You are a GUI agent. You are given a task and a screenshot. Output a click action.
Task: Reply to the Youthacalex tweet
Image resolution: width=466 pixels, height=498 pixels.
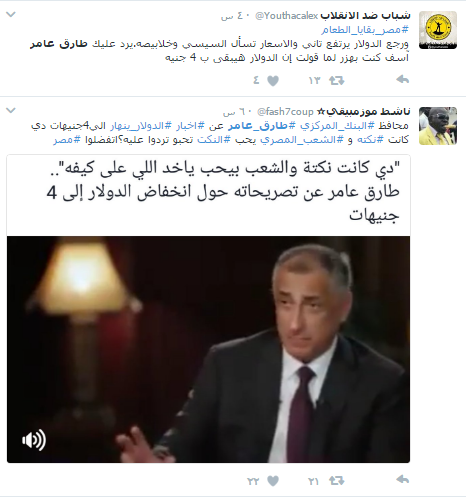(402, 80)
